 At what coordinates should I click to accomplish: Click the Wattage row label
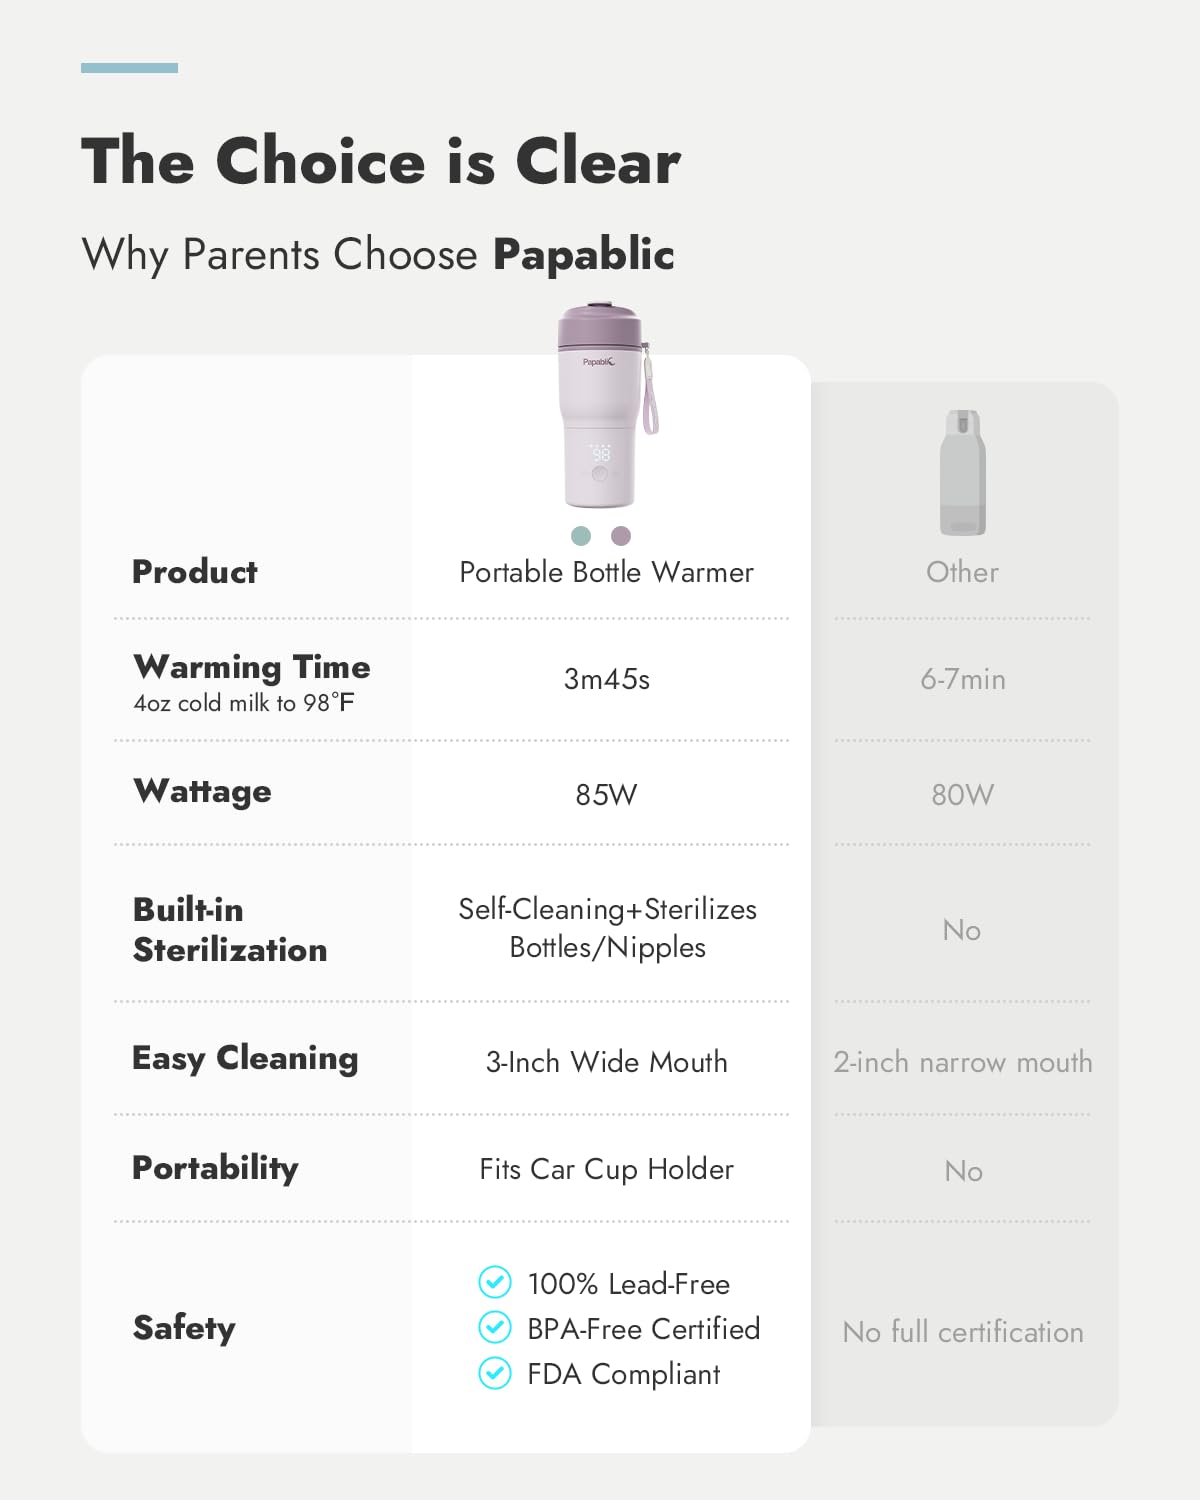[203, 792]
